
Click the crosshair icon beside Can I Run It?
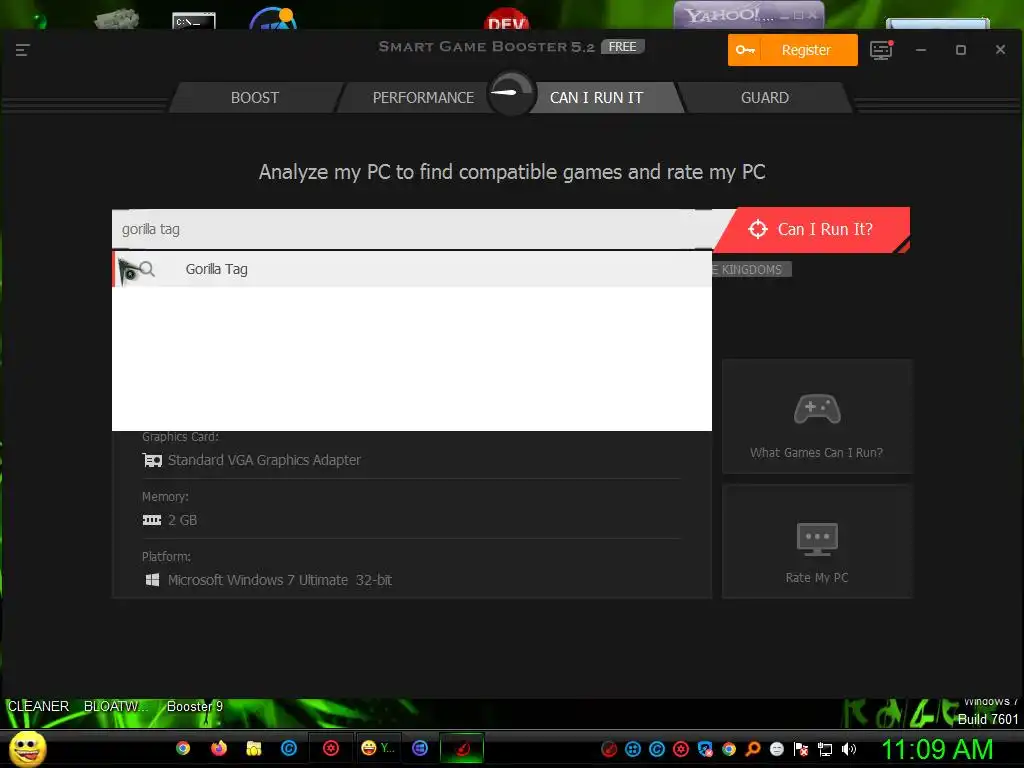coord(758,229)
